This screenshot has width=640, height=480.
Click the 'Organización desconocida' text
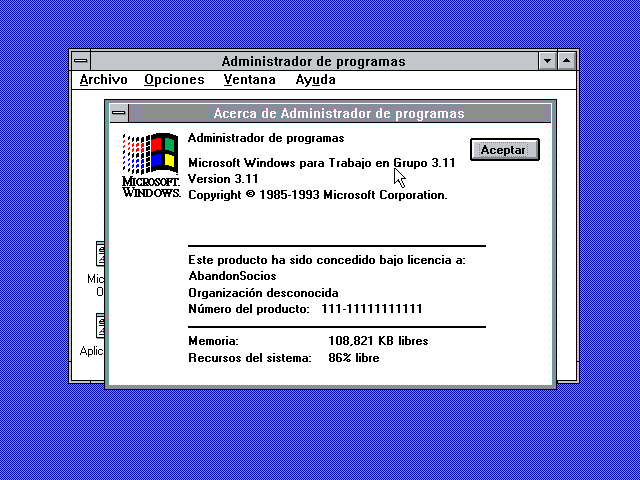pyautogui.click(x=263, y=293)
